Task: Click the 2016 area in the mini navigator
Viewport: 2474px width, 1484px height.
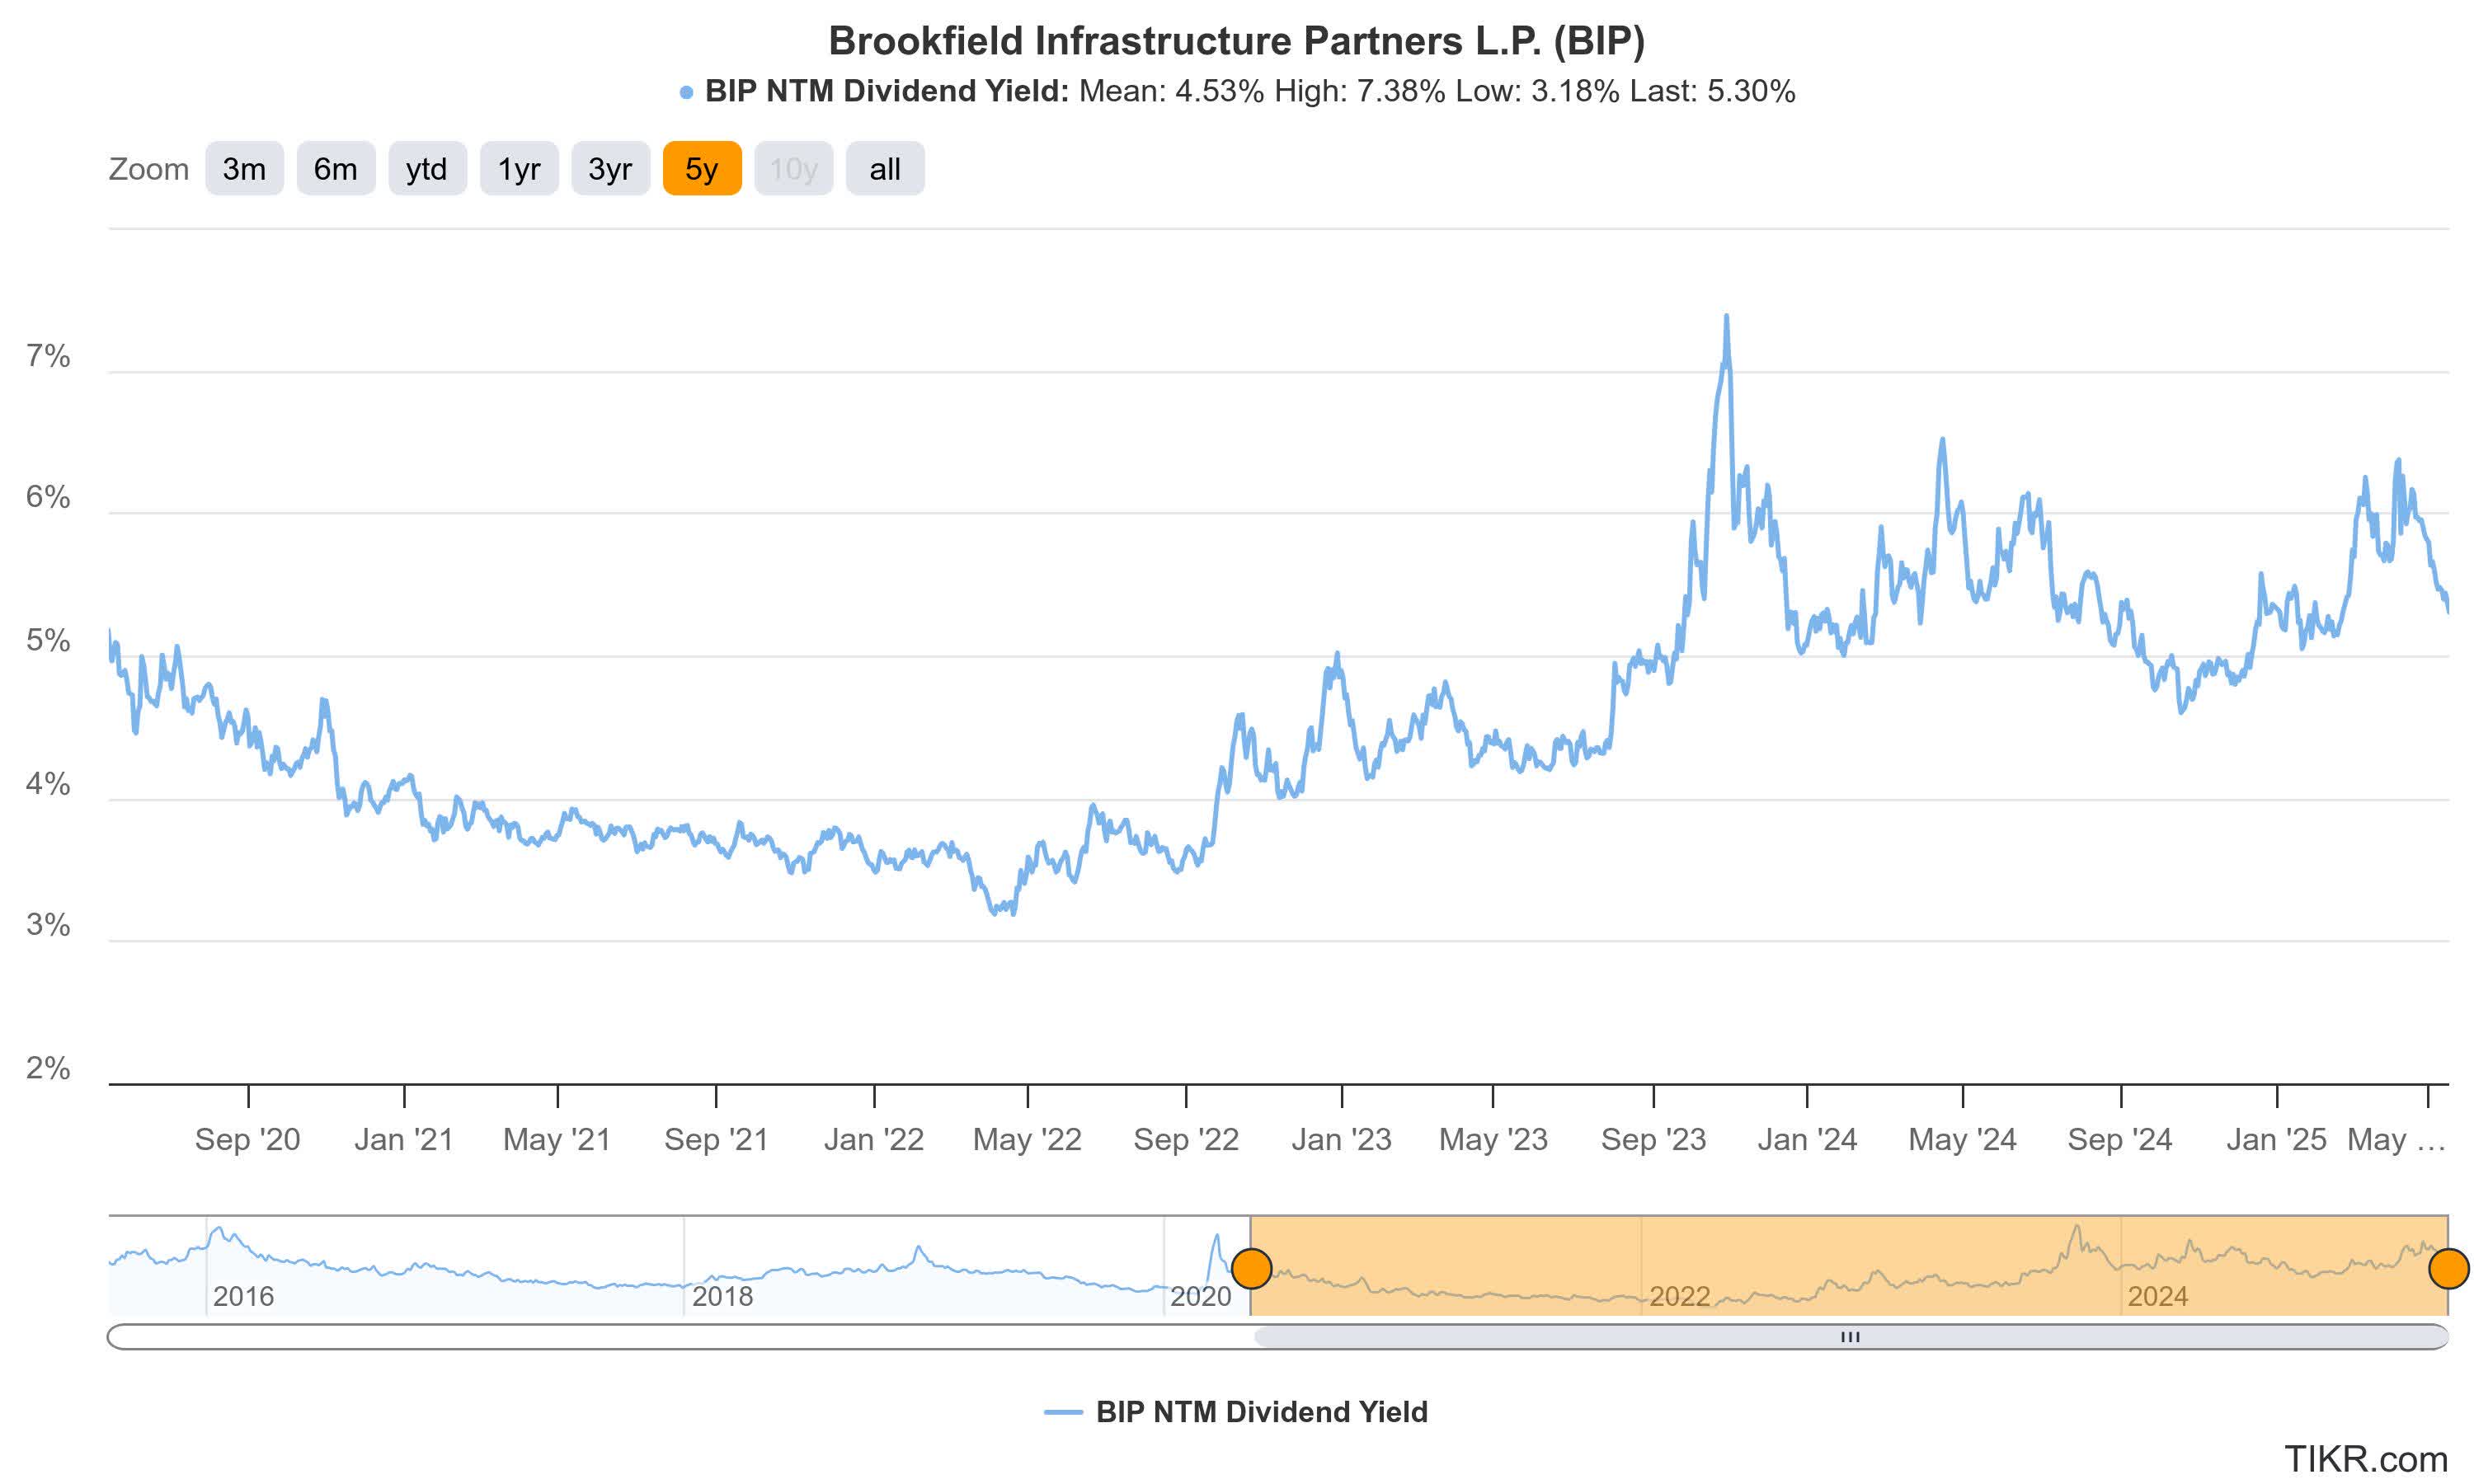Action: [x=245, y=1296]
